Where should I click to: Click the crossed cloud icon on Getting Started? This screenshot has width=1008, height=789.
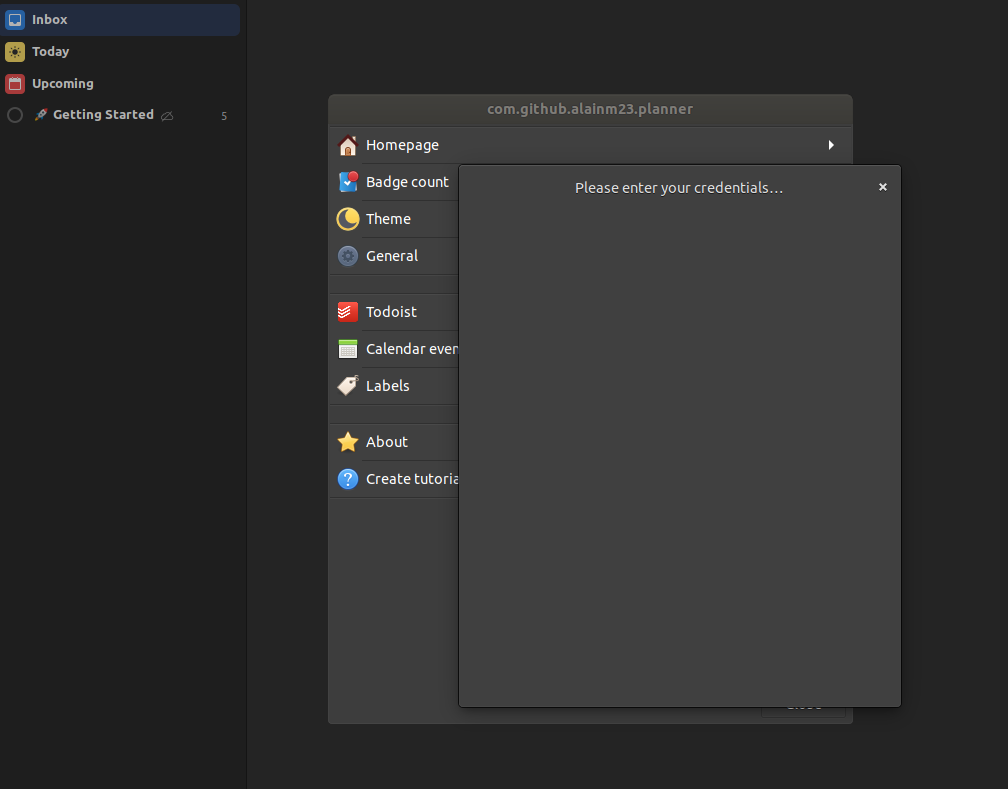167,116
